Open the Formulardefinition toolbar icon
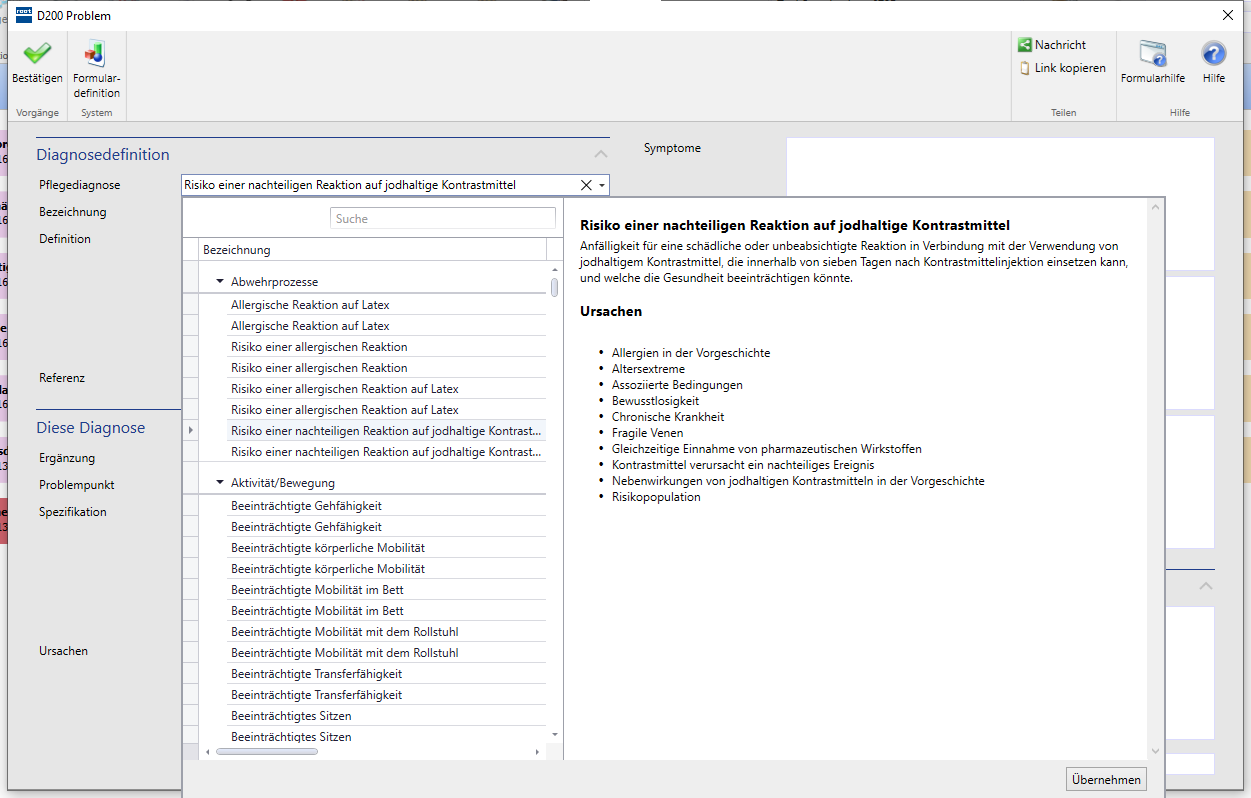The image size is (1251, 798). (96, 54)
